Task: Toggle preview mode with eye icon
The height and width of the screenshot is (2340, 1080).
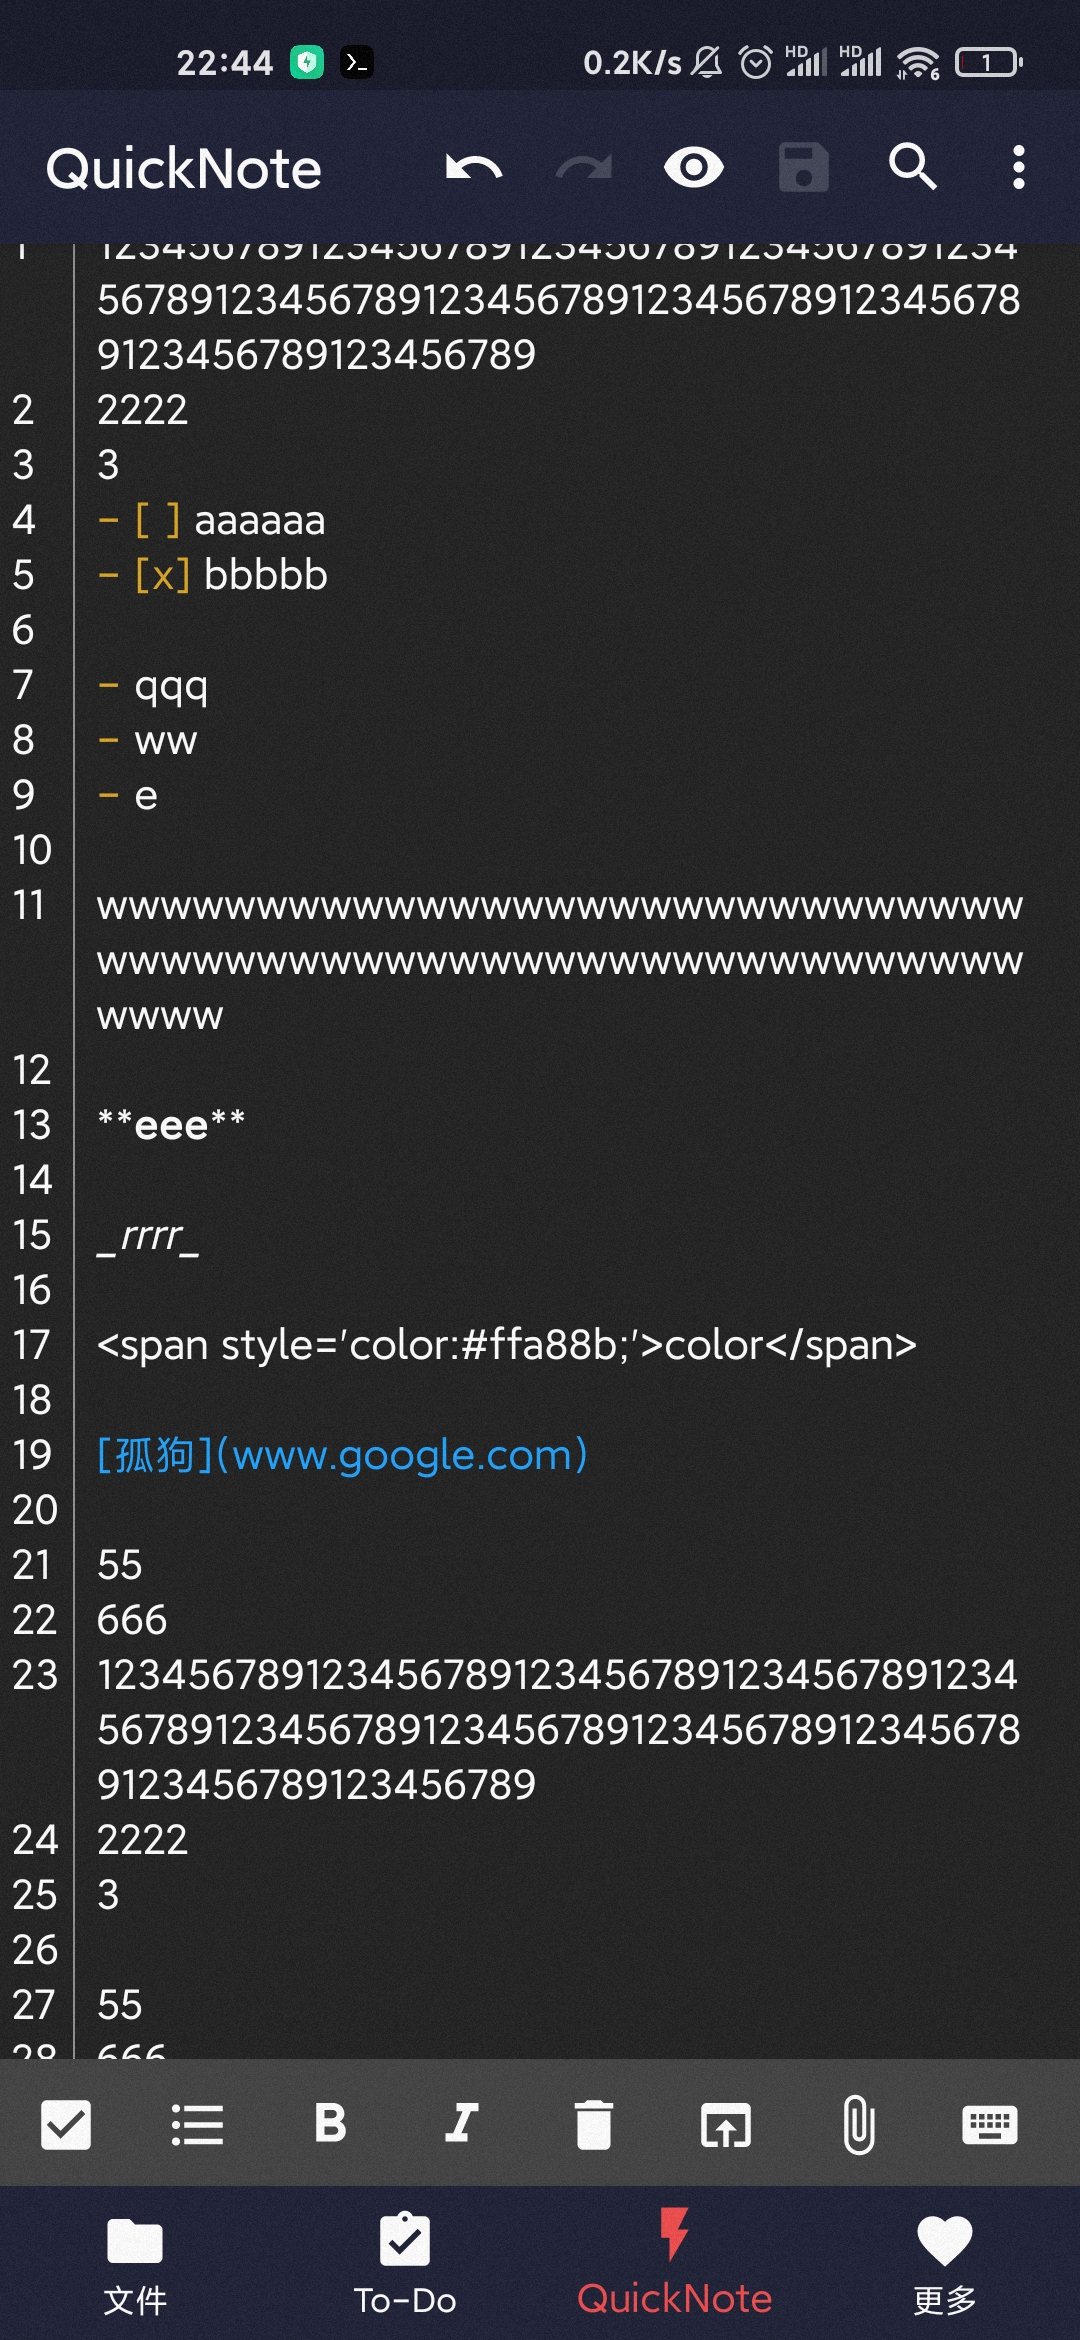Action: coord(693,167)
